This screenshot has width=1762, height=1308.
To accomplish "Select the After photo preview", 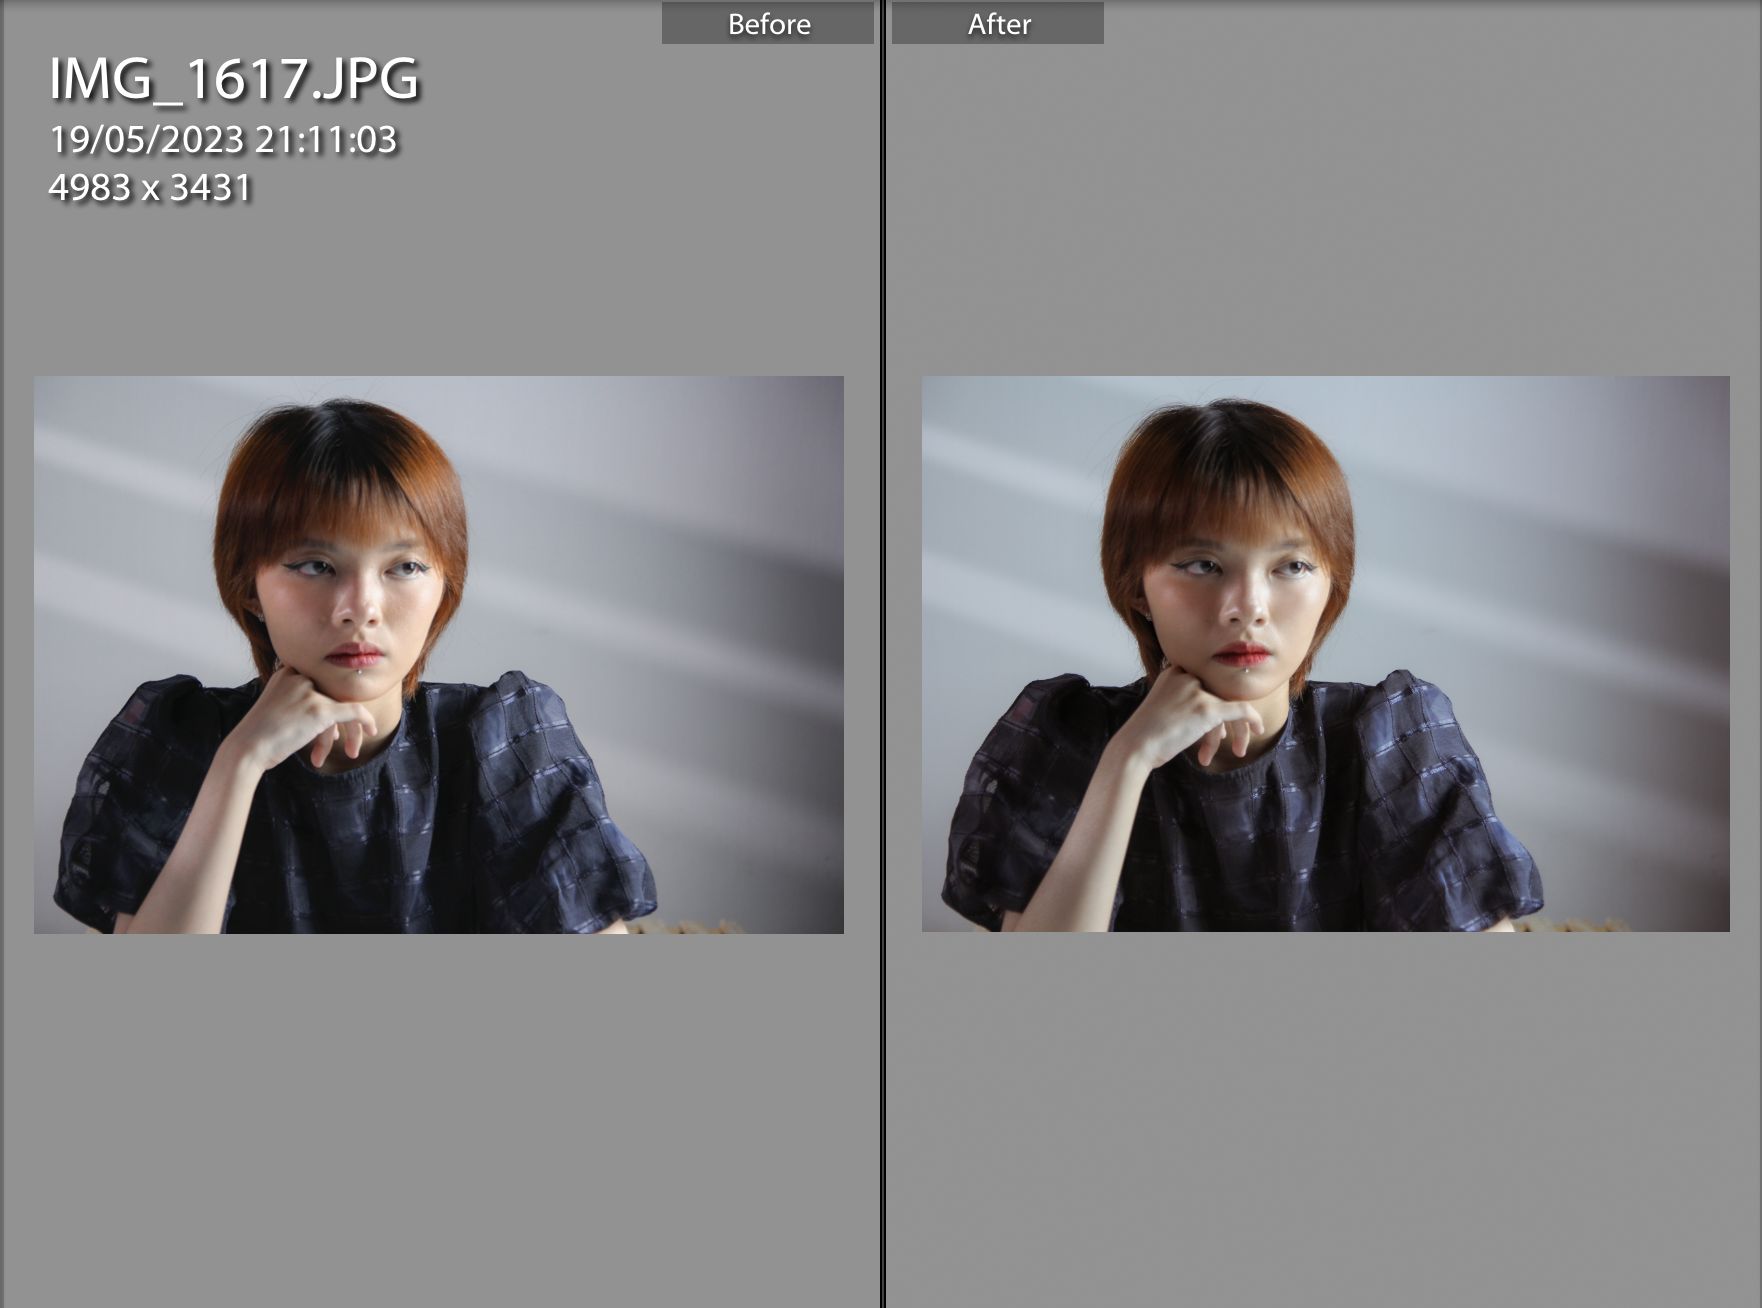I will point(1326,654).
